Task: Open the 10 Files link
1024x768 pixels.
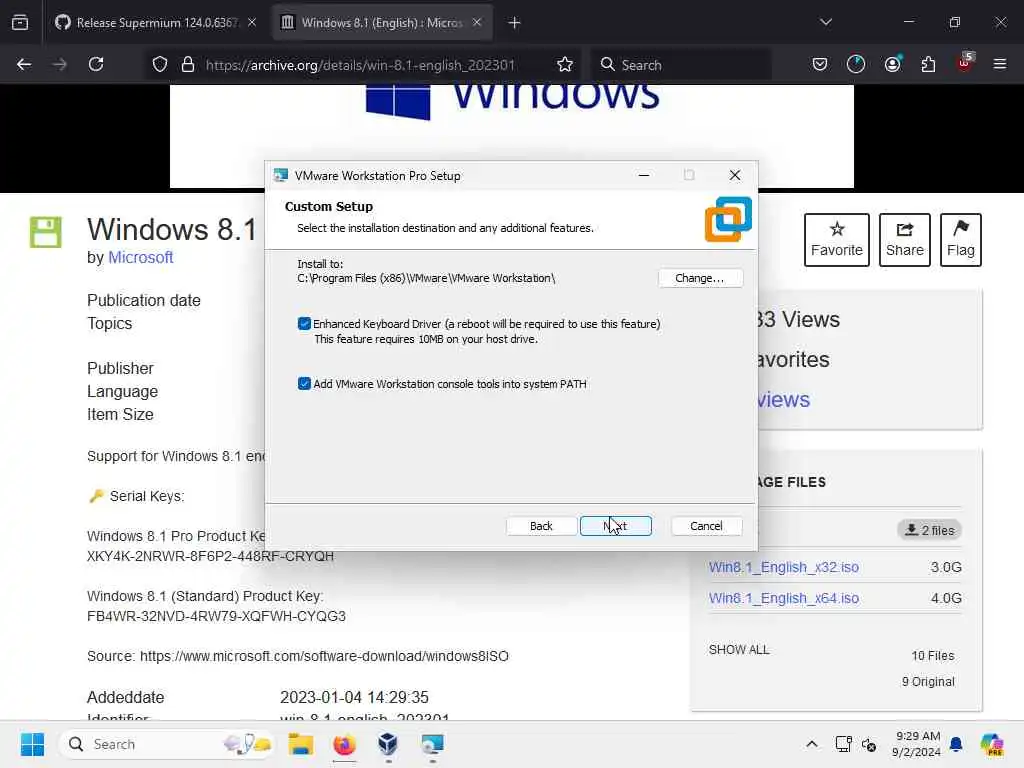Action: tap(933, 656)
